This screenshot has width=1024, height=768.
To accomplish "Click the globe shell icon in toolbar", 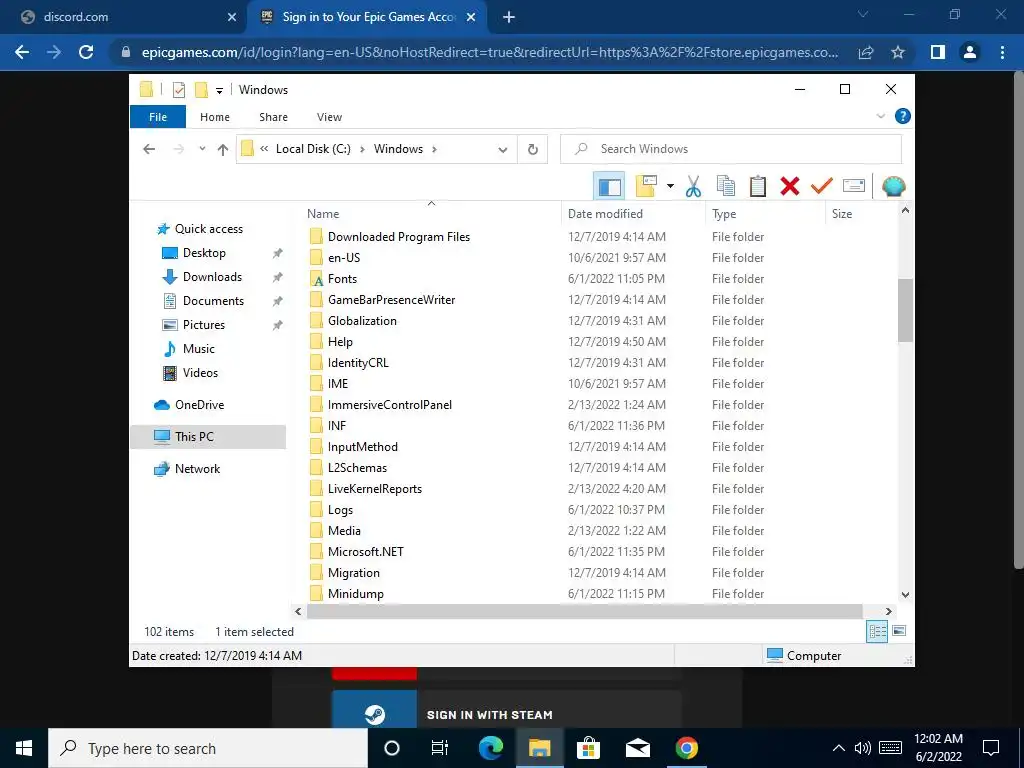I will tap(893, 186).
